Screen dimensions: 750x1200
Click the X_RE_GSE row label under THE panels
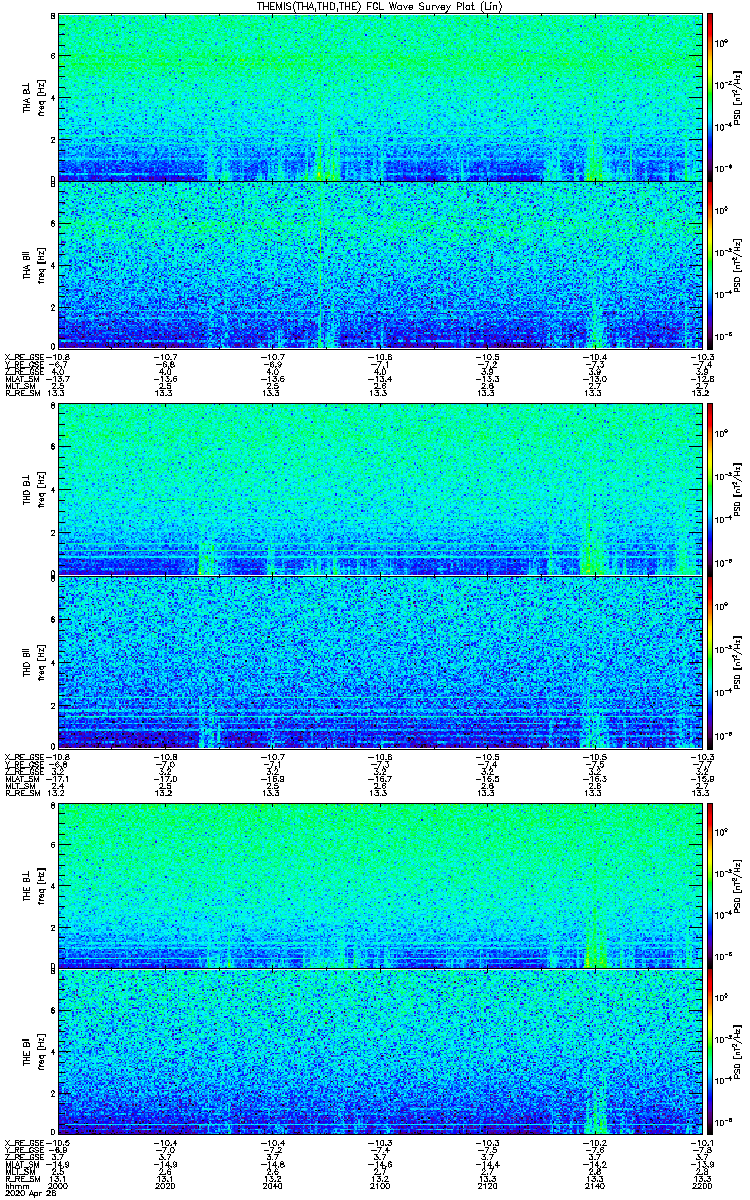tap(25, 1143)
